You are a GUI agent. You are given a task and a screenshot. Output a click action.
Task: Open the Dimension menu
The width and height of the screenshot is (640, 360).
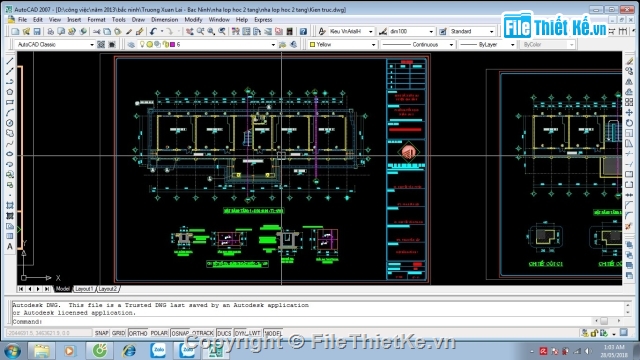(x=164, y=20)
